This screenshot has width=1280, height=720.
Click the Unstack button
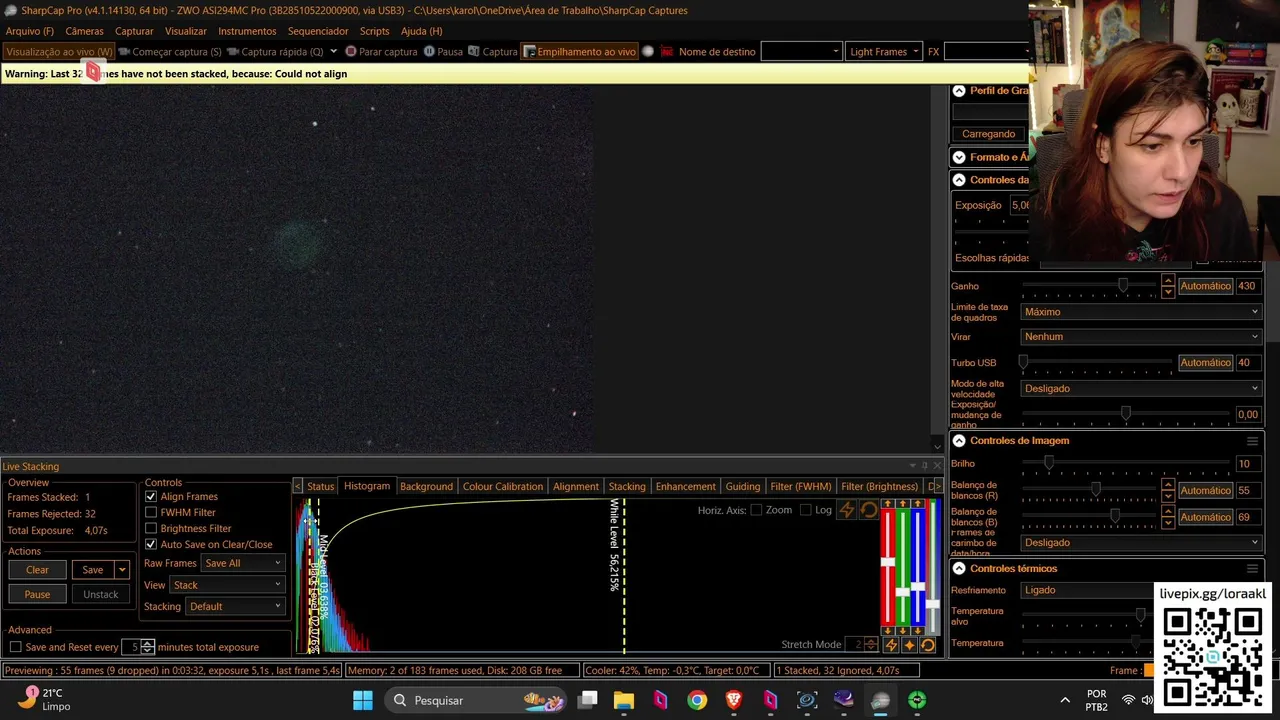[x=100, y=595]
